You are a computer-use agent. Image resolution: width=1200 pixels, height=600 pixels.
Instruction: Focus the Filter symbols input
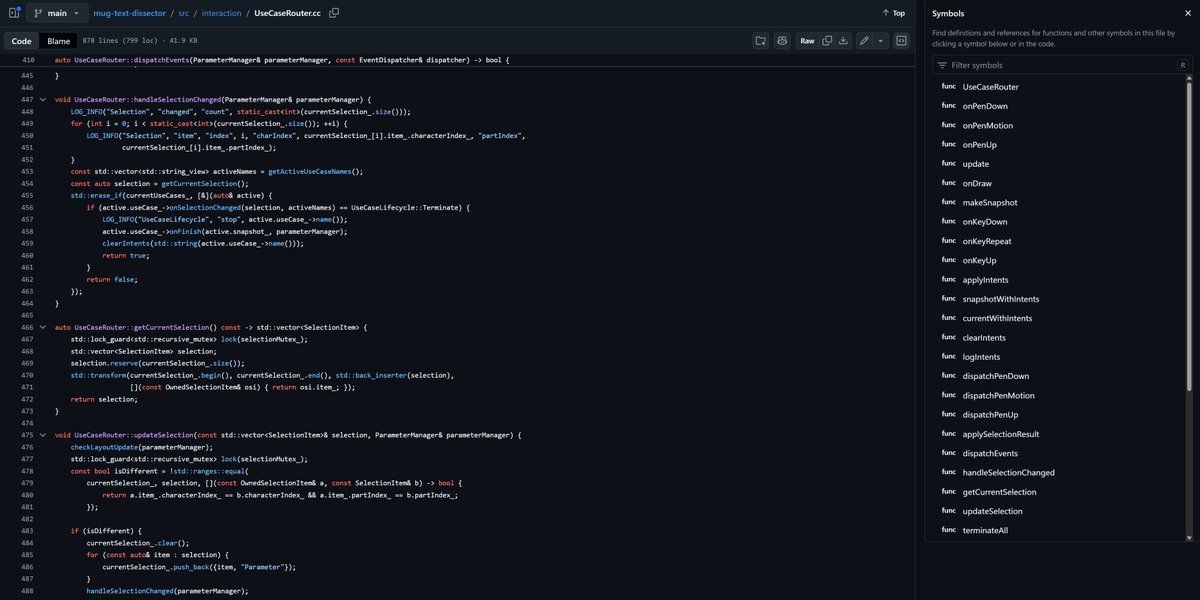(1063, 65)
